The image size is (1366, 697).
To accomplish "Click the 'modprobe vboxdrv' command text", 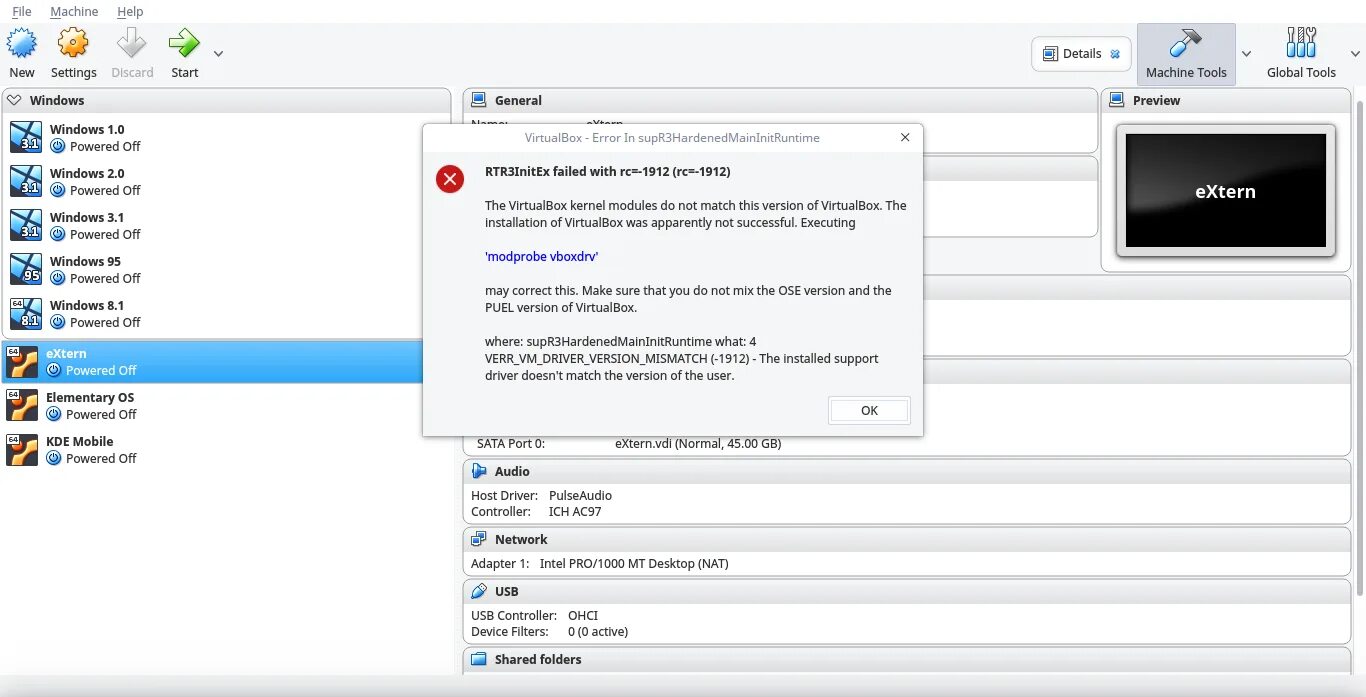I will point(541,256).
